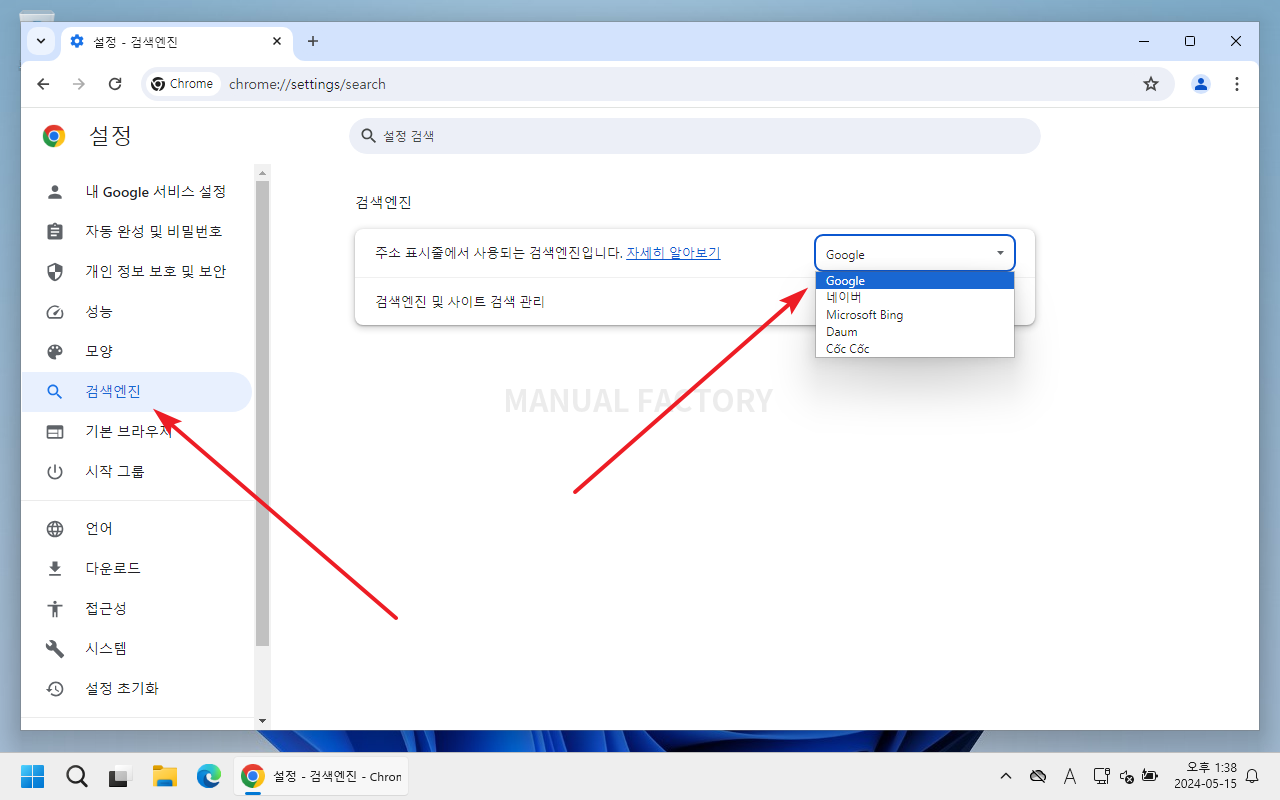Screen dimensions: 1280x800
Task: Click the search engine dropdown showing Google
Action: [915, 254]
